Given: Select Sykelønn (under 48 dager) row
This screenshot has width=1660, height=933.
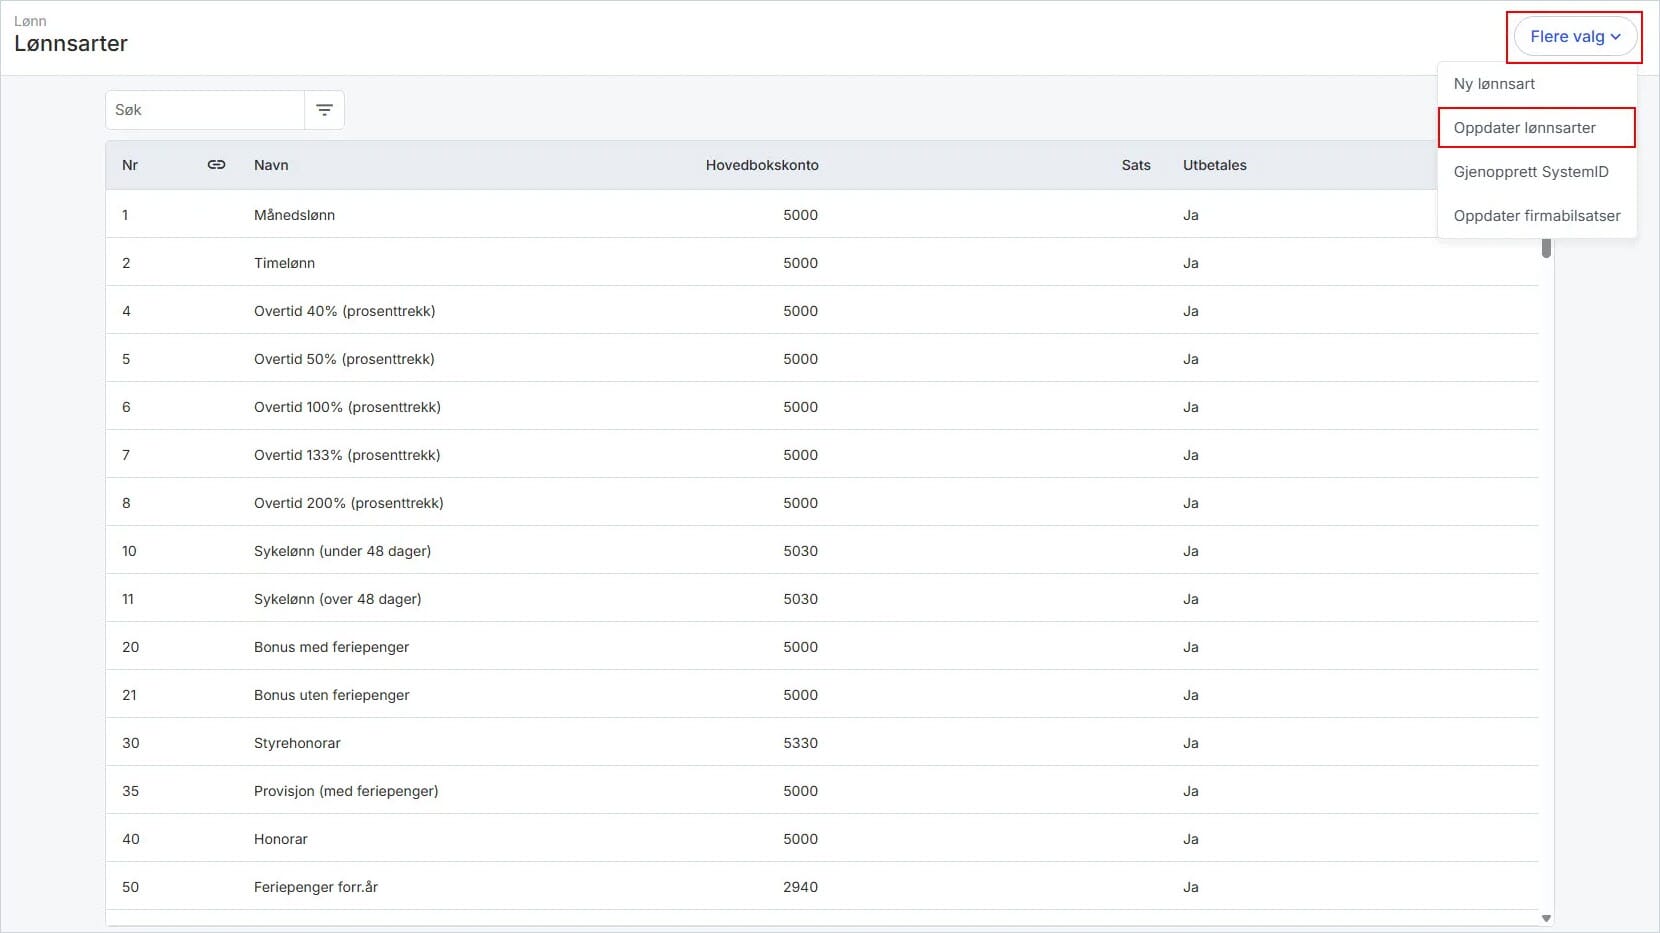Looking at the screenshot, I should pyautogui.click(x=822, y=551).
